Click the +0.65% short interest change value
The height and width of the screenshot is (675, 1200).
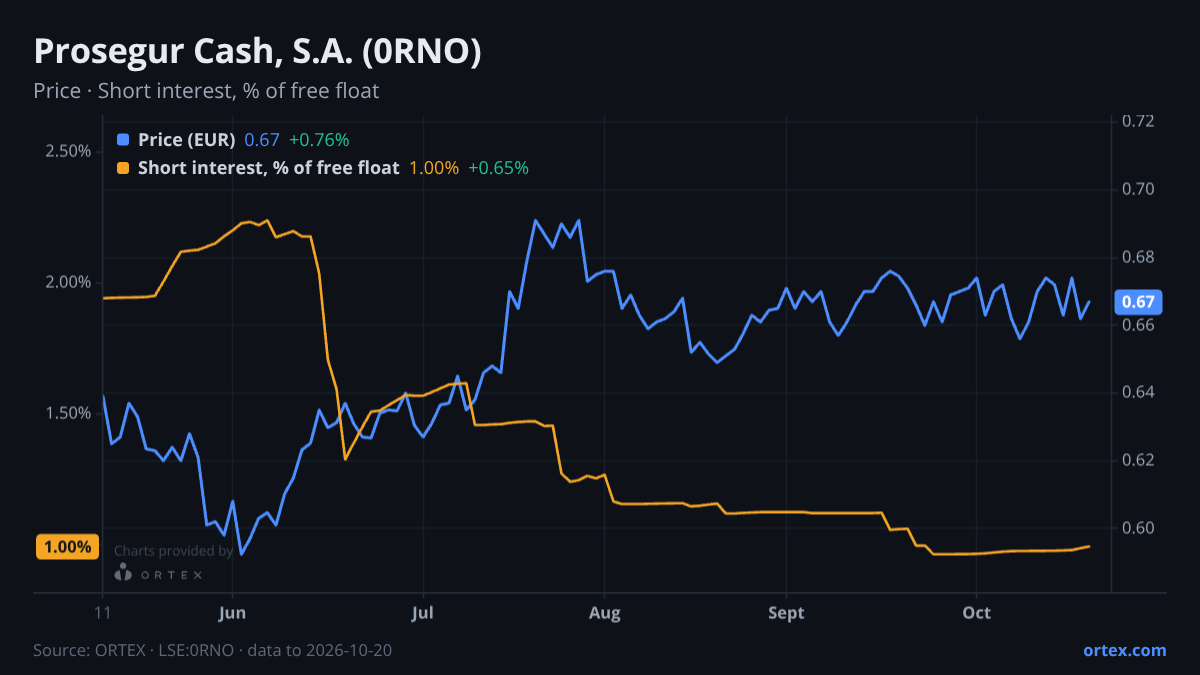(x=498, y=168)
